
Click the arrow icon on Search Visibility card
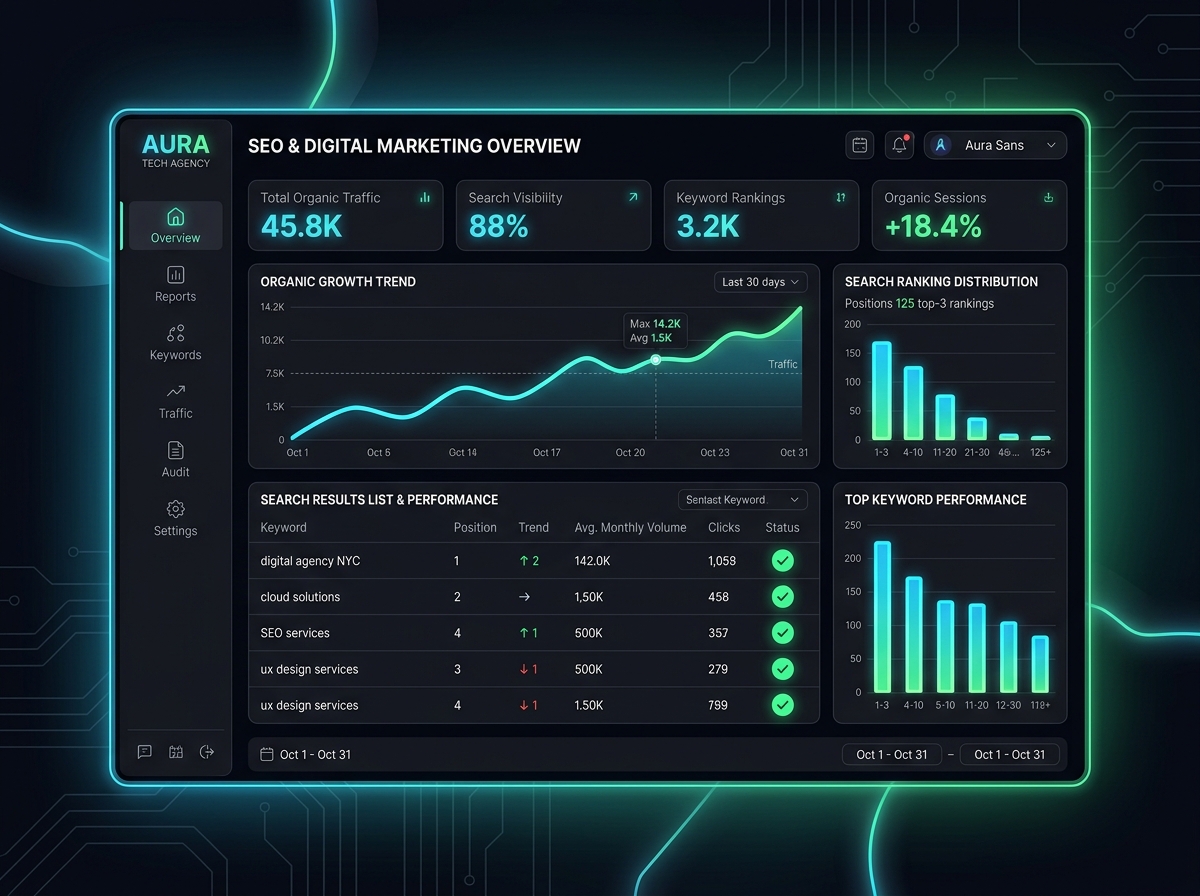click(x=633, y=198)
